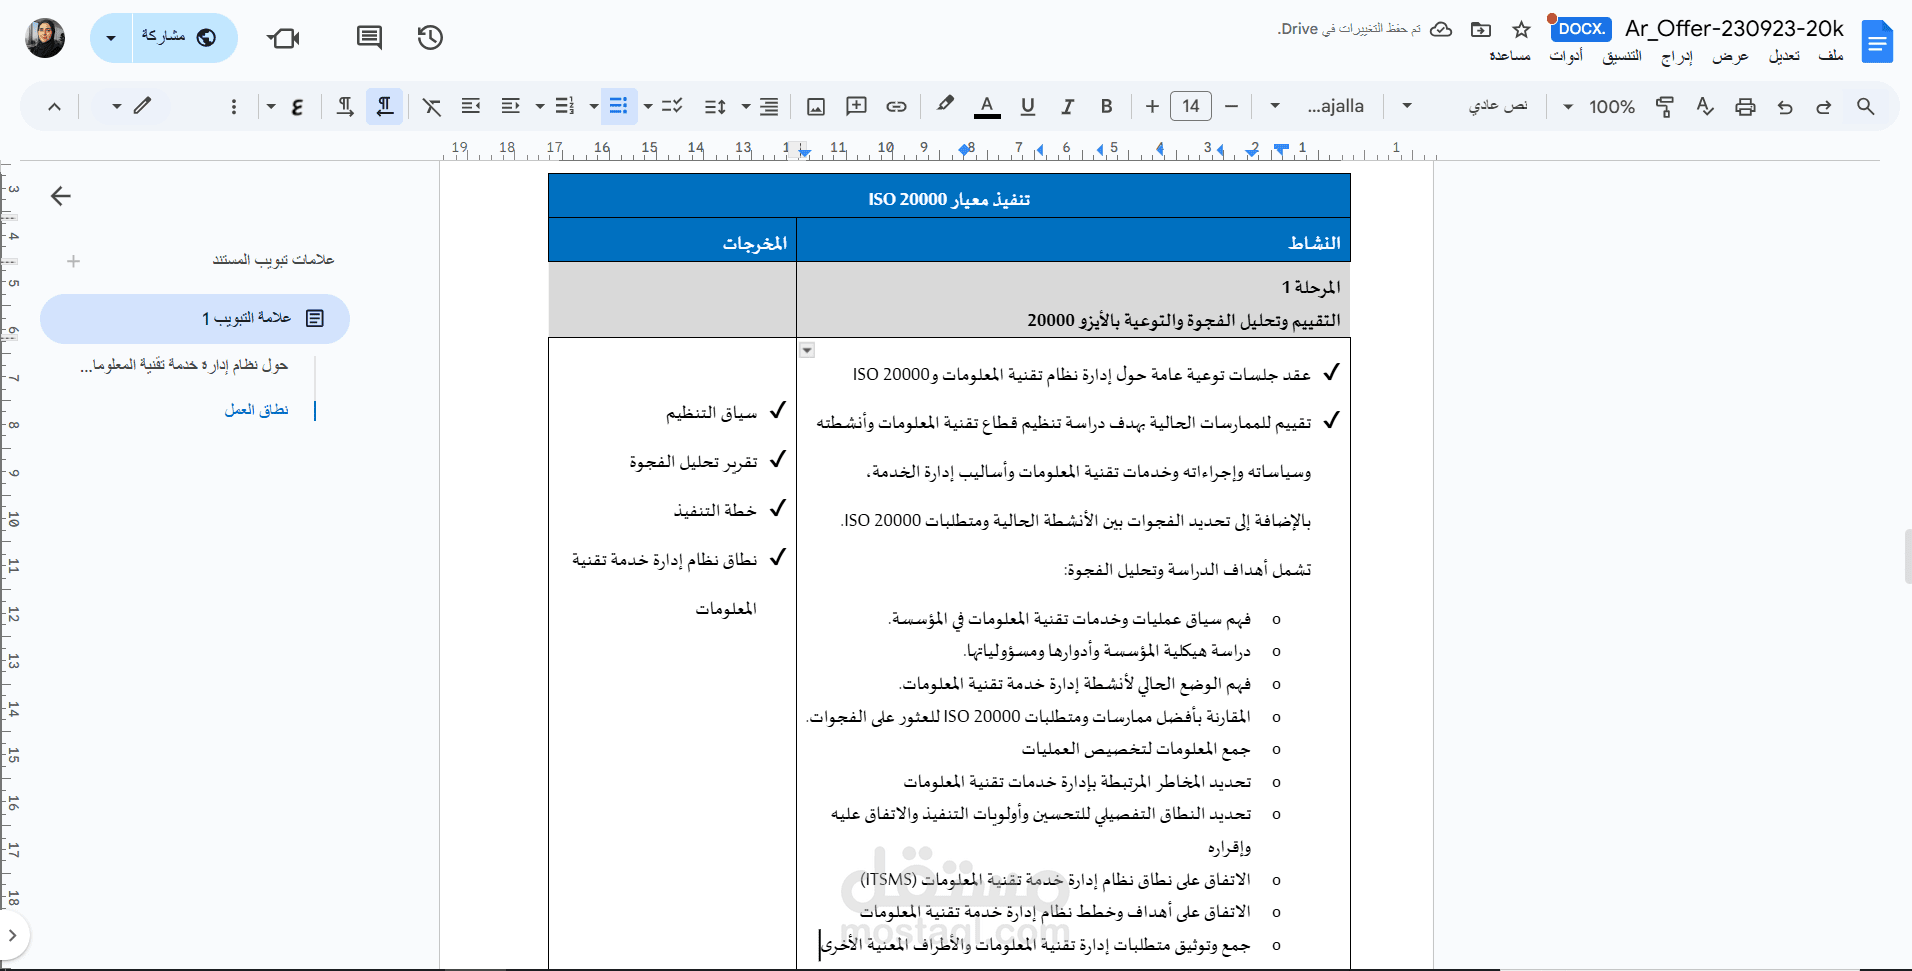Toggle the checklist format
Viewport: 1912px width, 971px height.
[671, 106]
